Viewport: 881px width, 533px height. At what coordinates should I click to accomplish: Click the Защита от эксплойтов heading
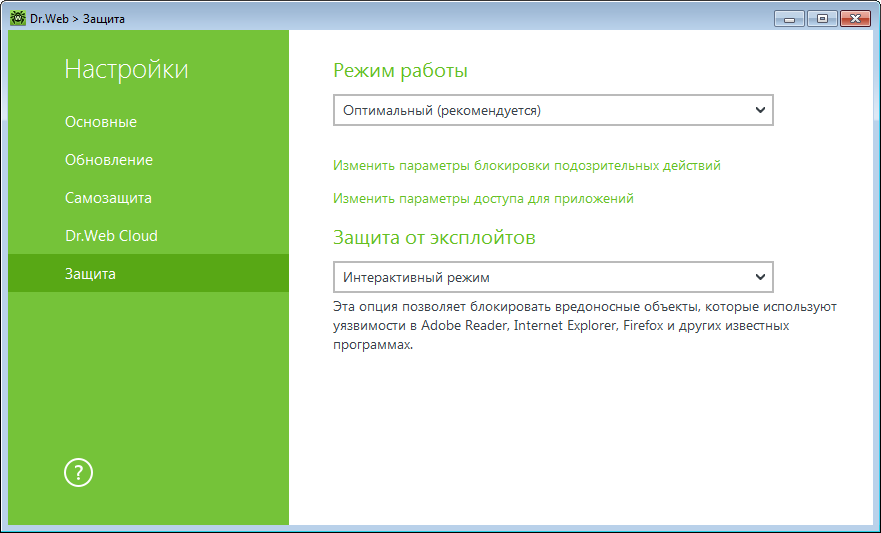point(434,238)
